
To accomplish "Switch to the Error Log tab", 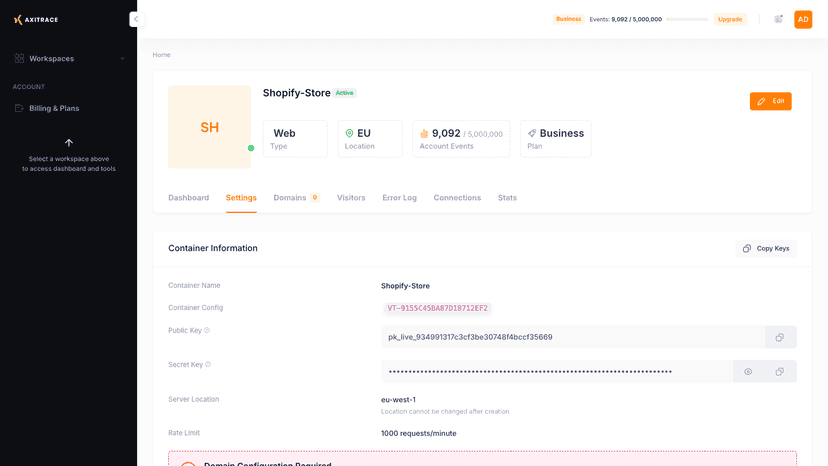I will click(399, 198).
